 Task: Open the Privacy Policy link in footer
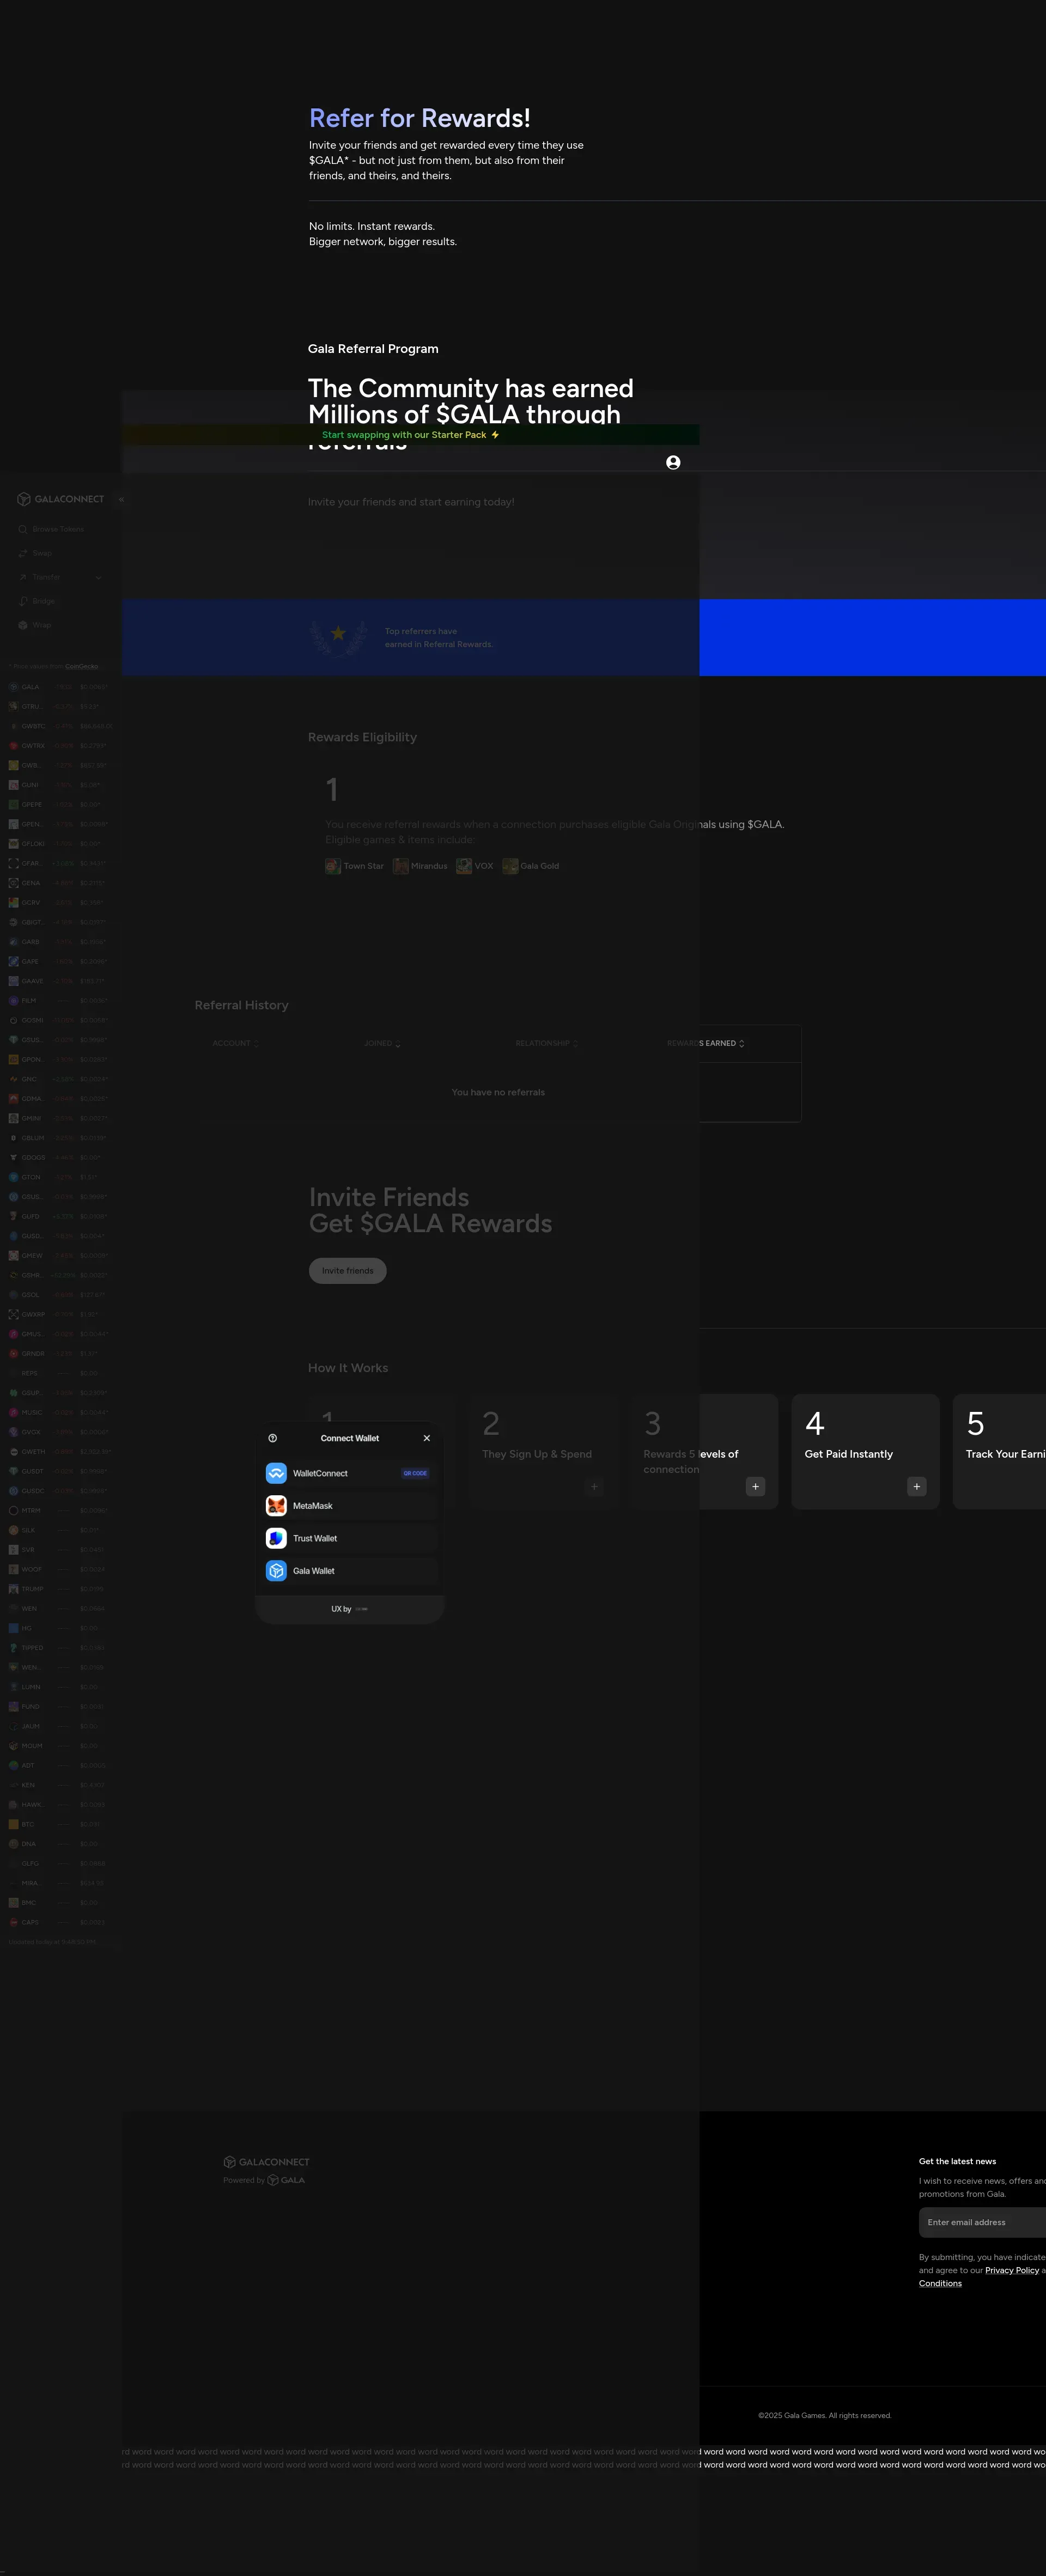pos(1011,2270)
